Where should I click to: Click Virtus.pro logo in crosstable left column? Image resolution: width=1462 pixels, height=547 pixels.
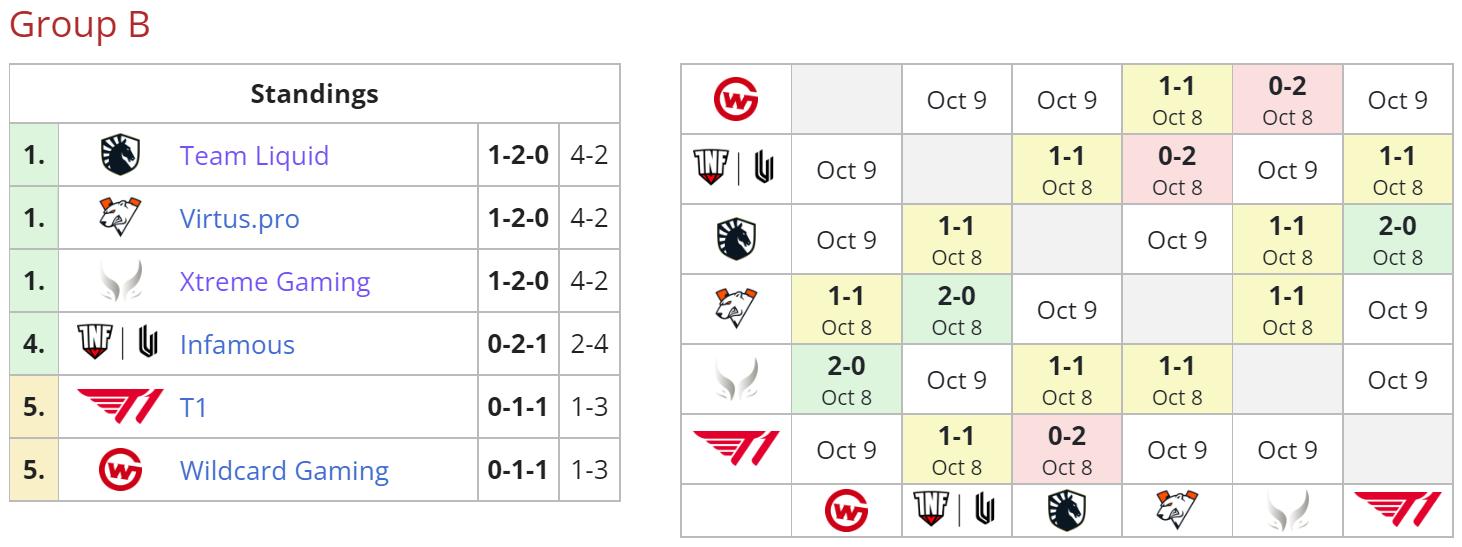click(736, 310)
